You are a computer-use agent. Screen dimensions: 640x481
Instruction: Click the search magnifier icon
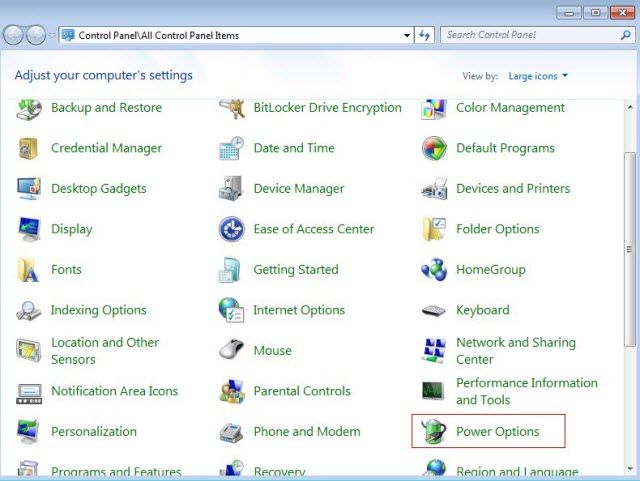pos(625,35)
